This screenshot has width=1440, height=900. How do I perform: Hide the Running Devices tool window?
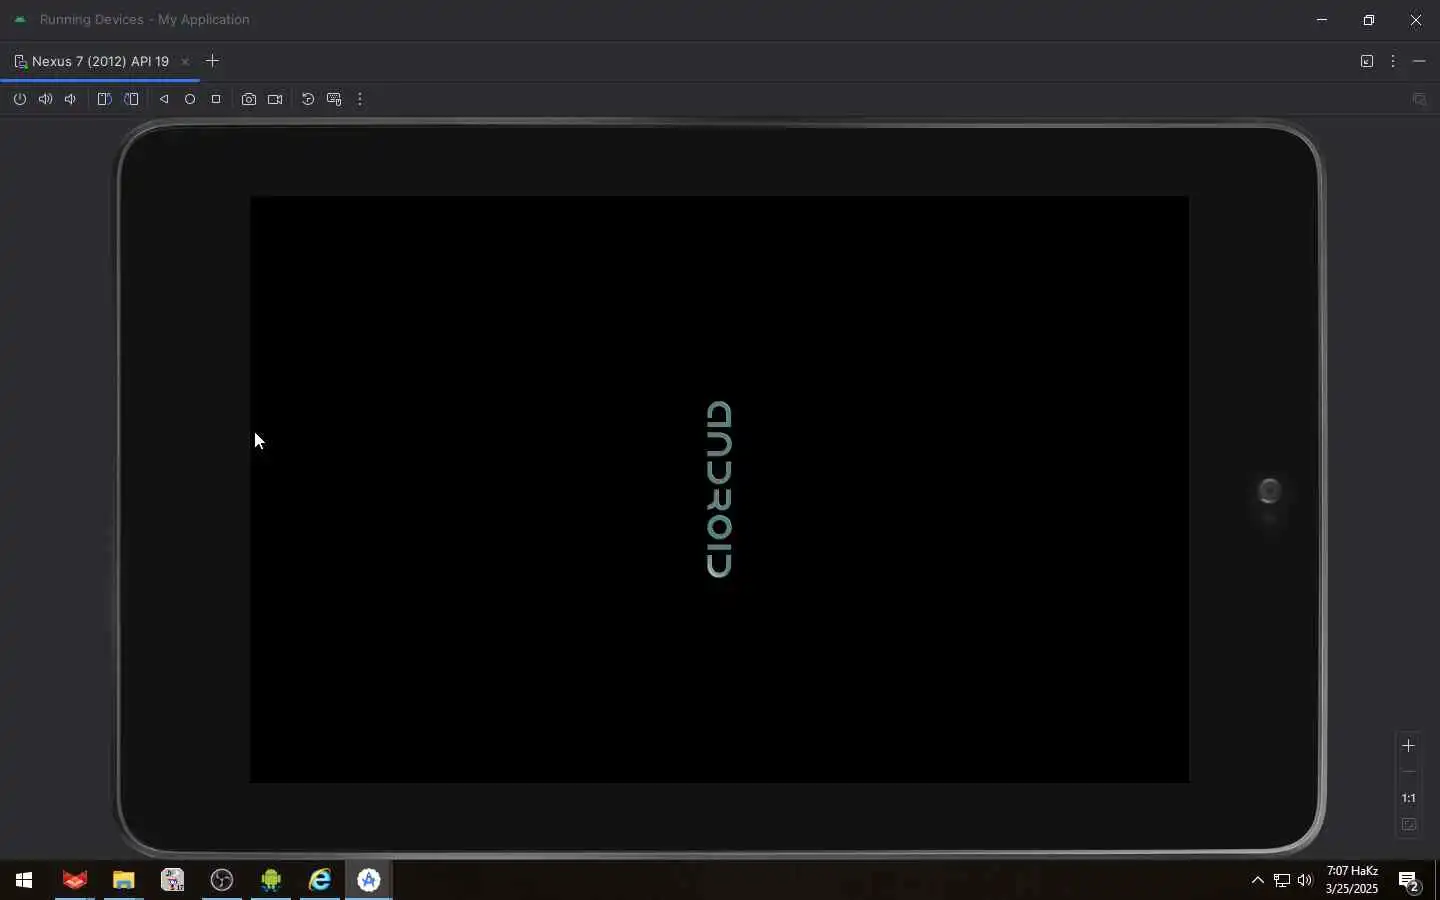(1419, 61)
